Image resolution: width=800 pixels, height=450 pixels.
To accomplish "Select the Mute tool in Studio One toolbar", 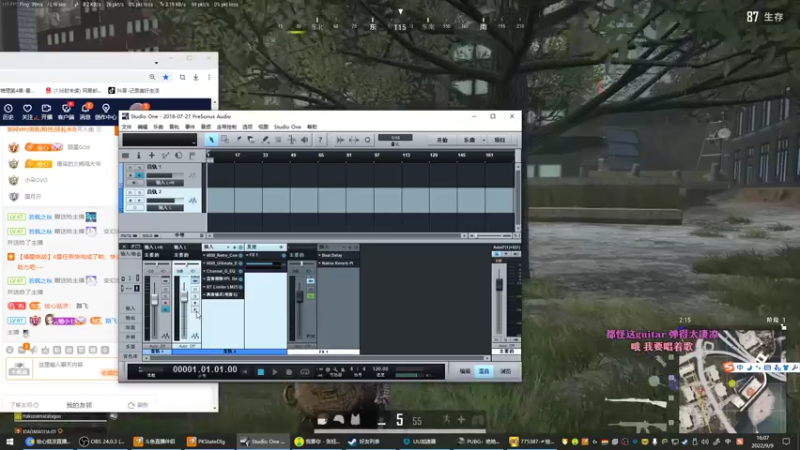I will tap(278, 140).
